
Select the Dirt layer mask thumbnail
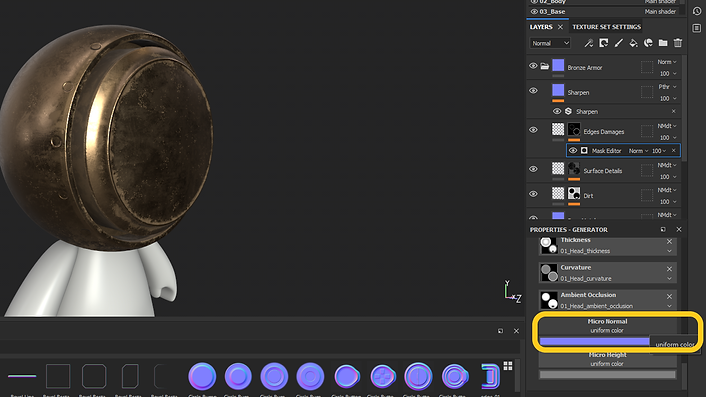click(574, 194)
